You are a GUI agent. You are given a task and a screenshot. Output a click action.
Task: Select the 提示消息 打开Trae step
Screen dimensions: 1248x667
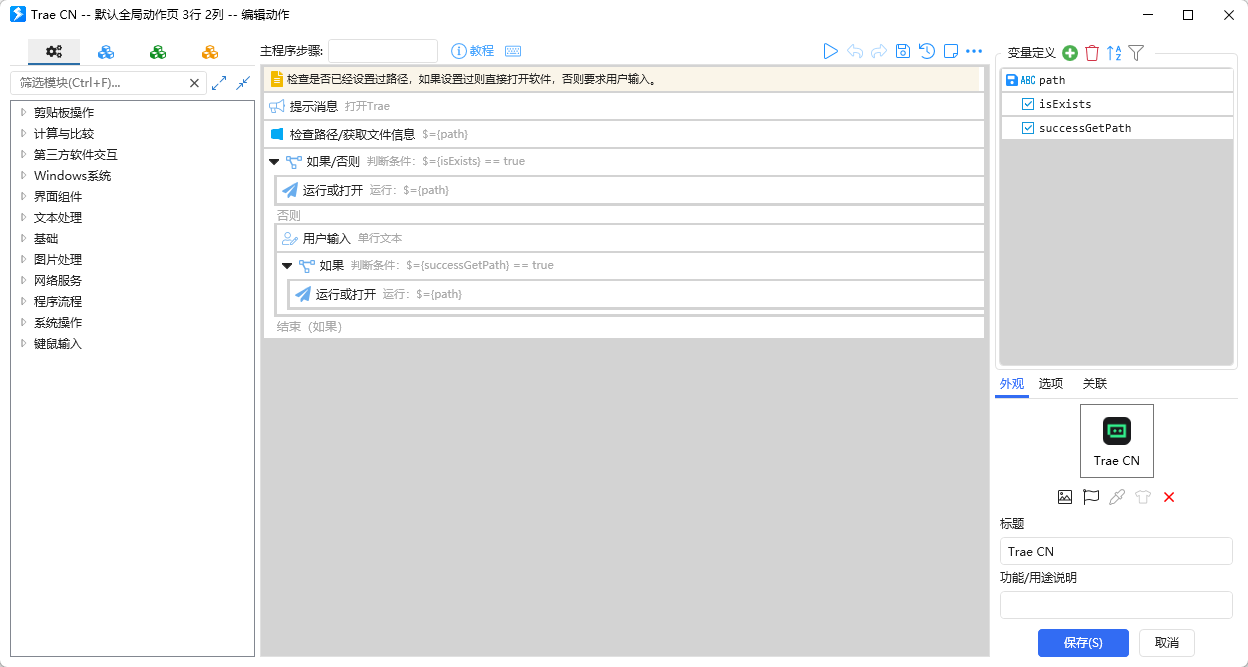point(625,106)
